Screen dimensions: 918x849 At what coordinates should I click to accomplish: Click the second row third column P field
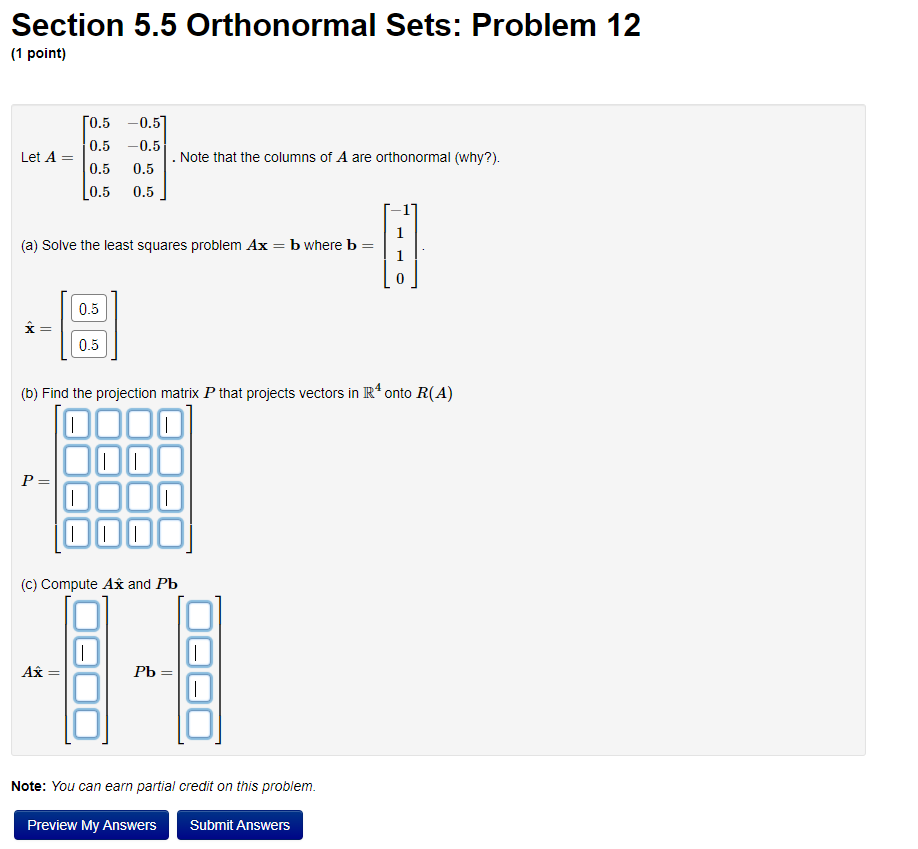click(138, 460)
